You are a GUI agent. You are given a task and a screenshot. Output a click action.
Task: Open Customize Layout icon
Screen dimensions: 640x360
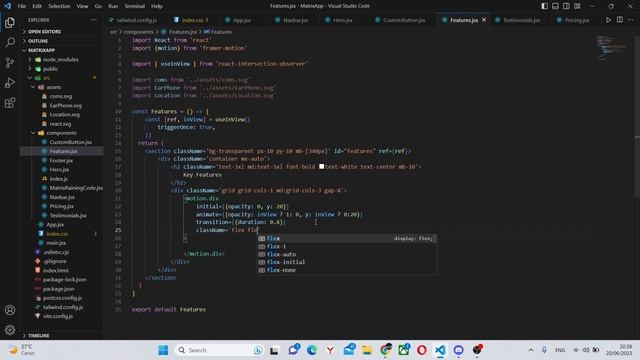click(x=578, y=6)
